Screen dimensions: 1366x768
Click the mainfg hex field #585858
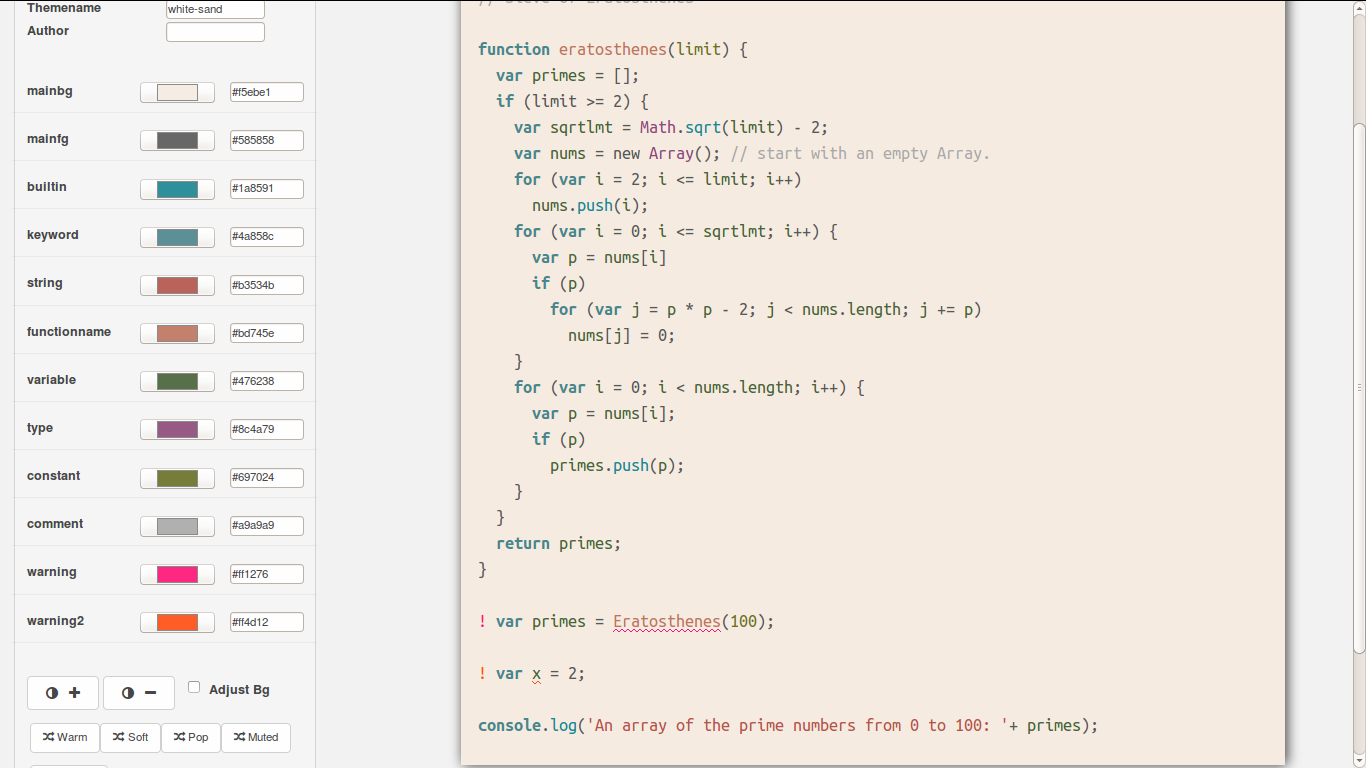coord(266,140)
